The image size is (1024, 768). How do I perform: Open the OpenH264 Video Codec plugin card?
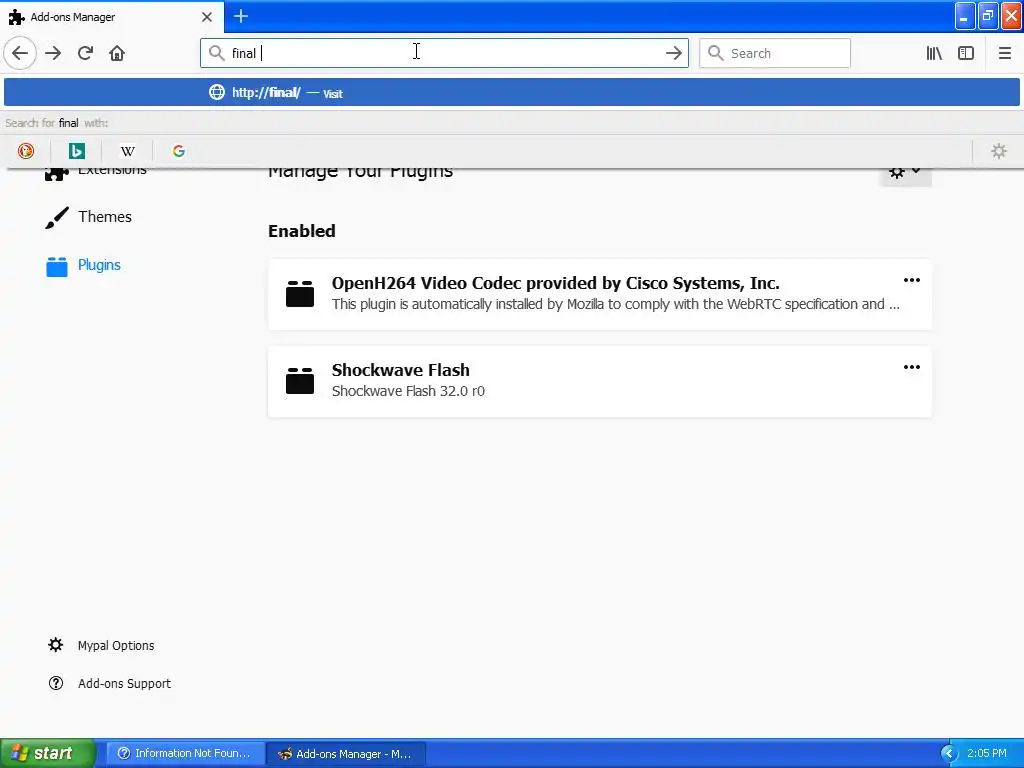click(600, 295)
